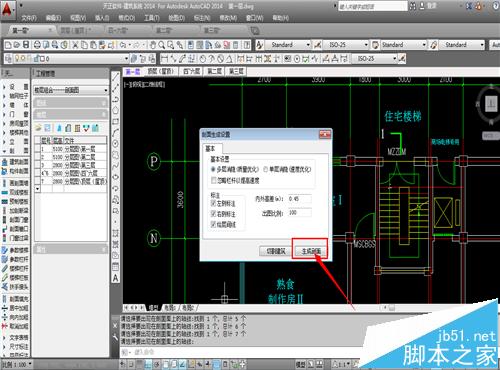Click the [-][俯视][二维线框] viewport label
This screenshot has height=370, width=500.
coord(144,85)
